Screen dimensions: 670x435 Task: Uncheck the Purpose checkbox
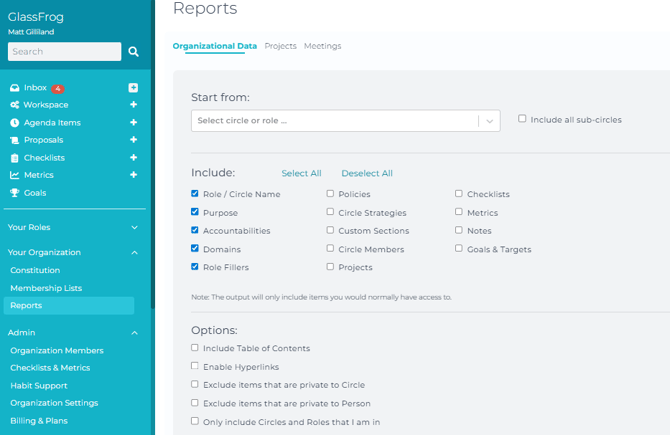pyautogui.click(x=195, y=212)
